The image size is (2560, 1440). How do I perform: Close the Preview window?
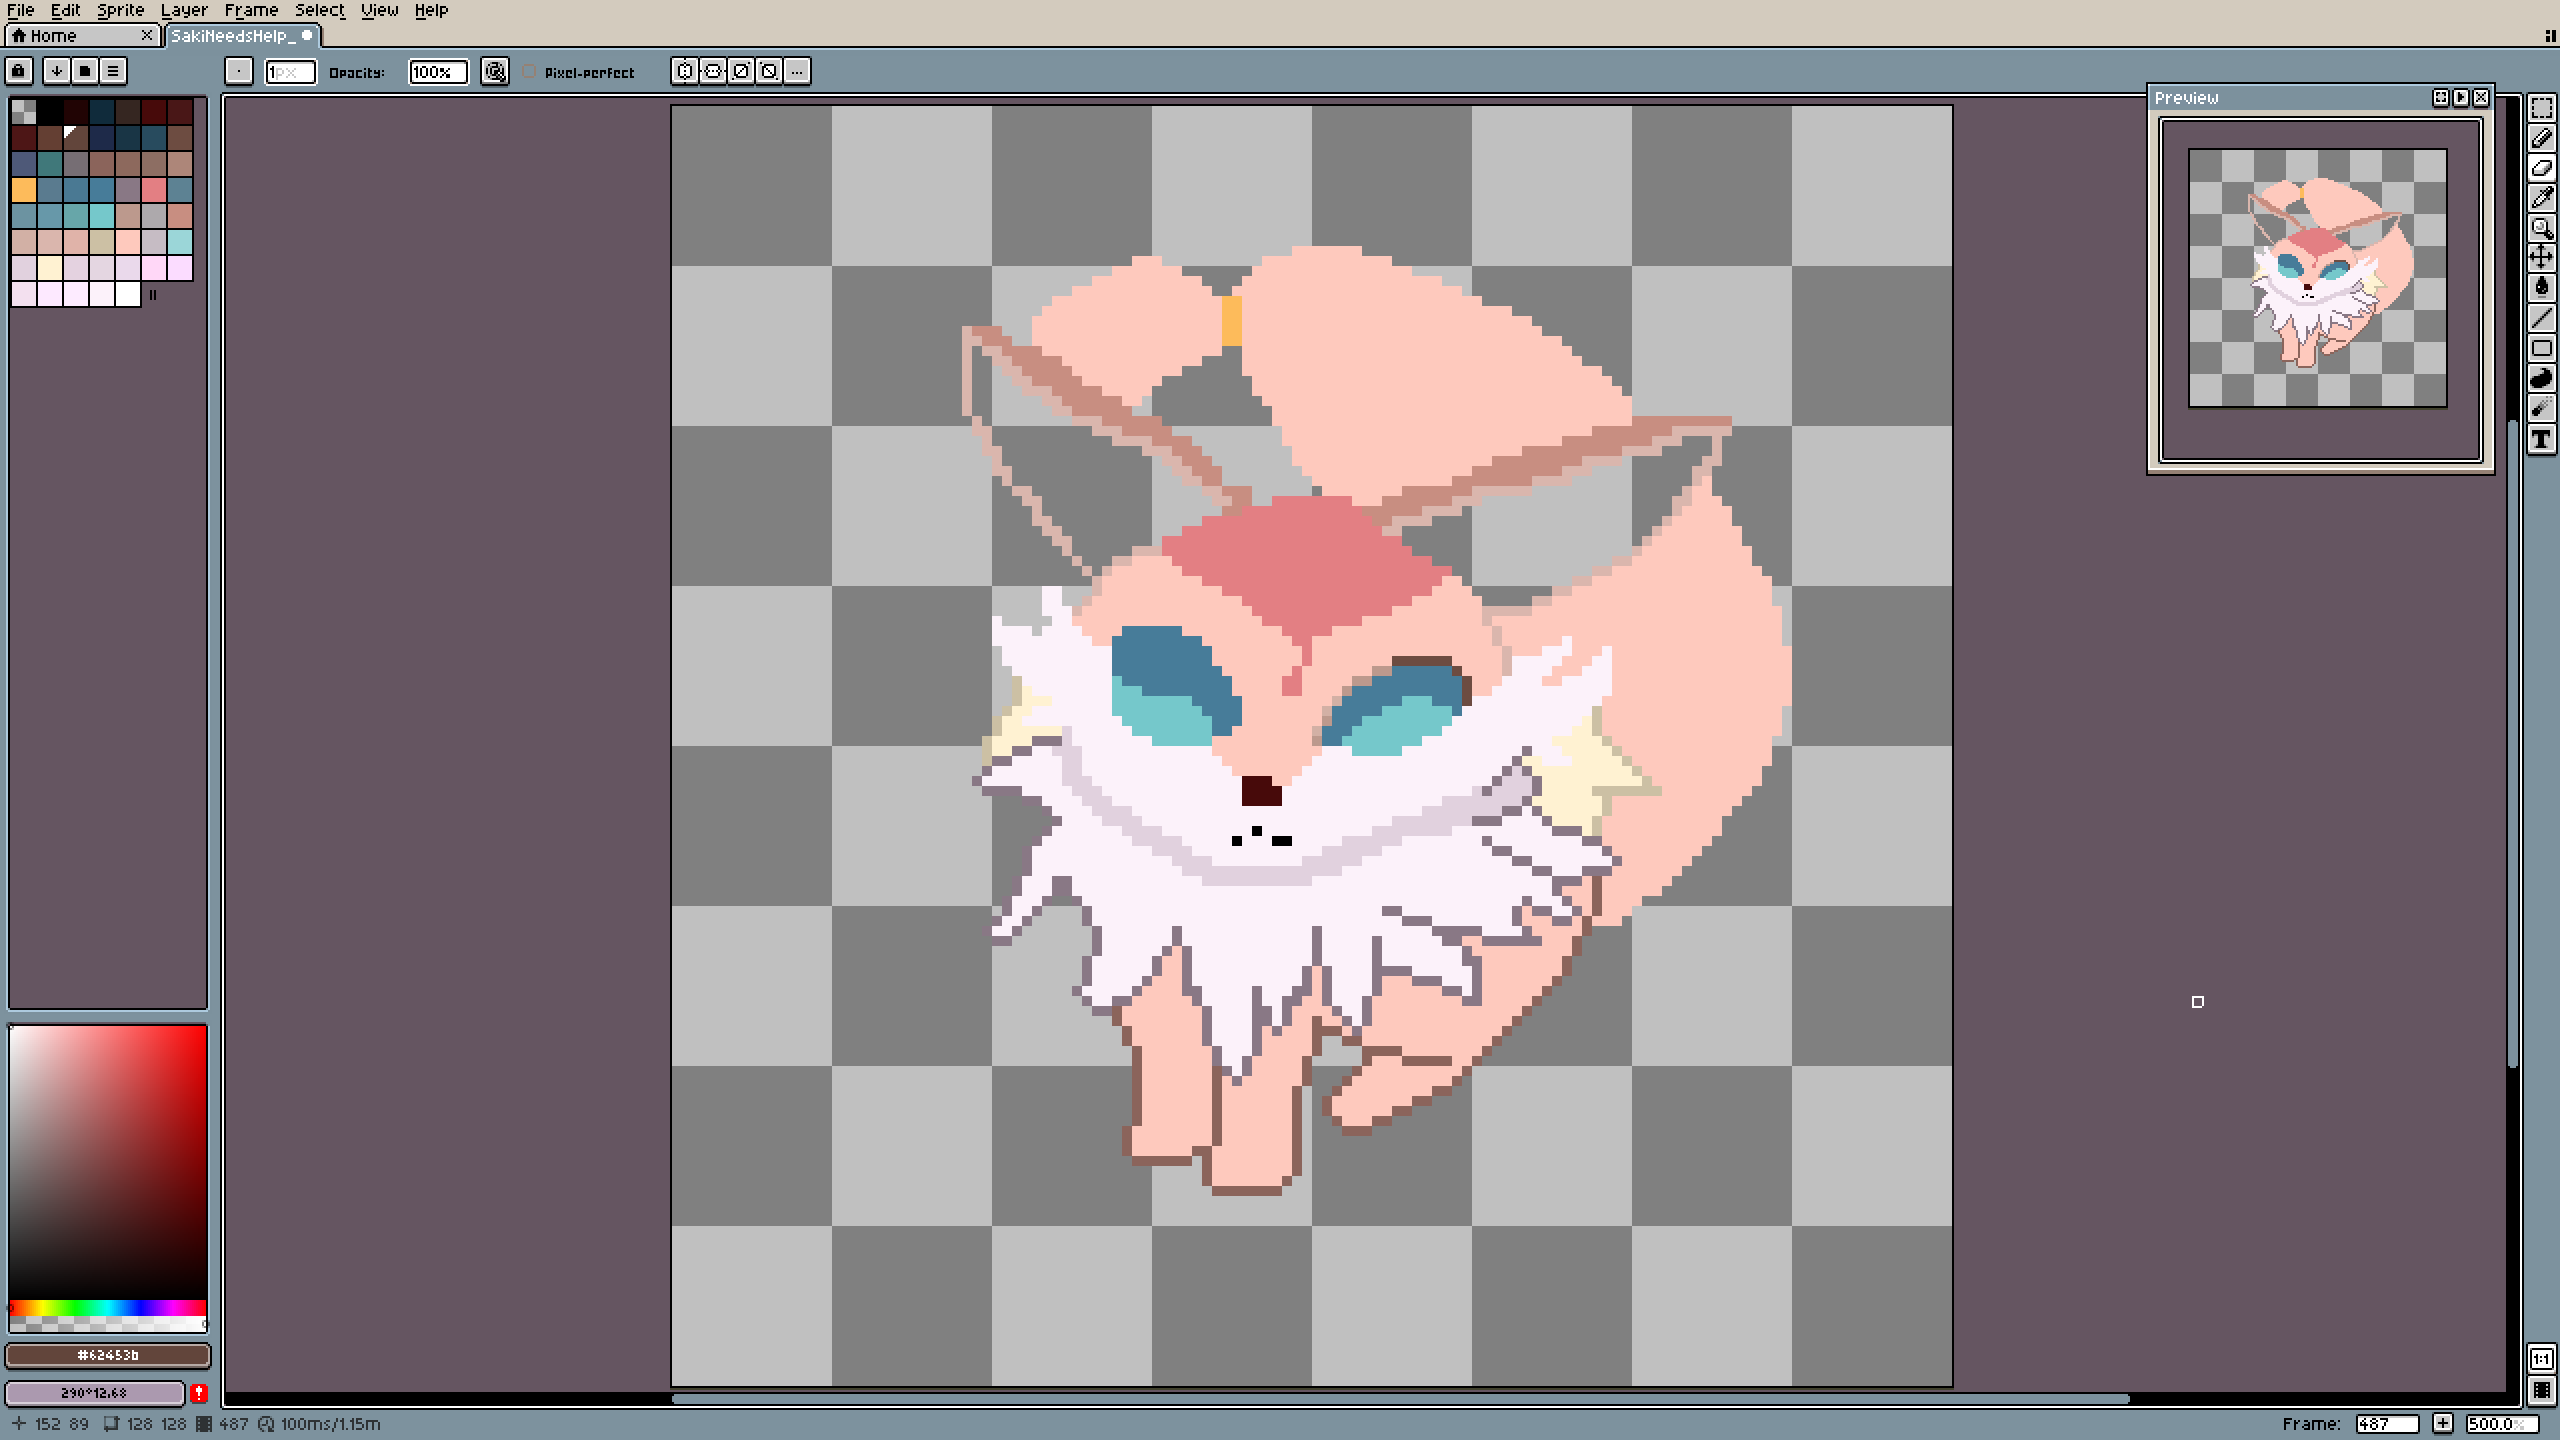pyautogui.click(x=2481, y=97)
